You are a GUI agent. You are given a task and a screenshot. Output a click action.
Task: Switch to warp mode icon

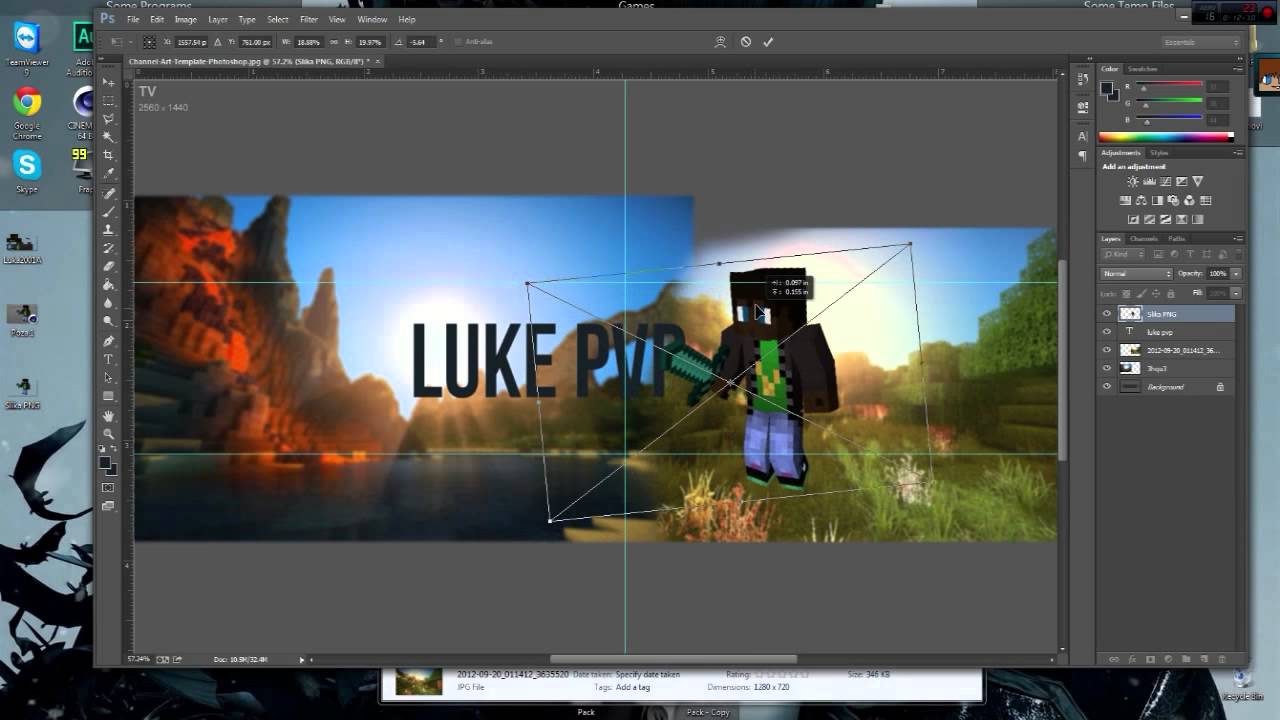click(720, 42)
